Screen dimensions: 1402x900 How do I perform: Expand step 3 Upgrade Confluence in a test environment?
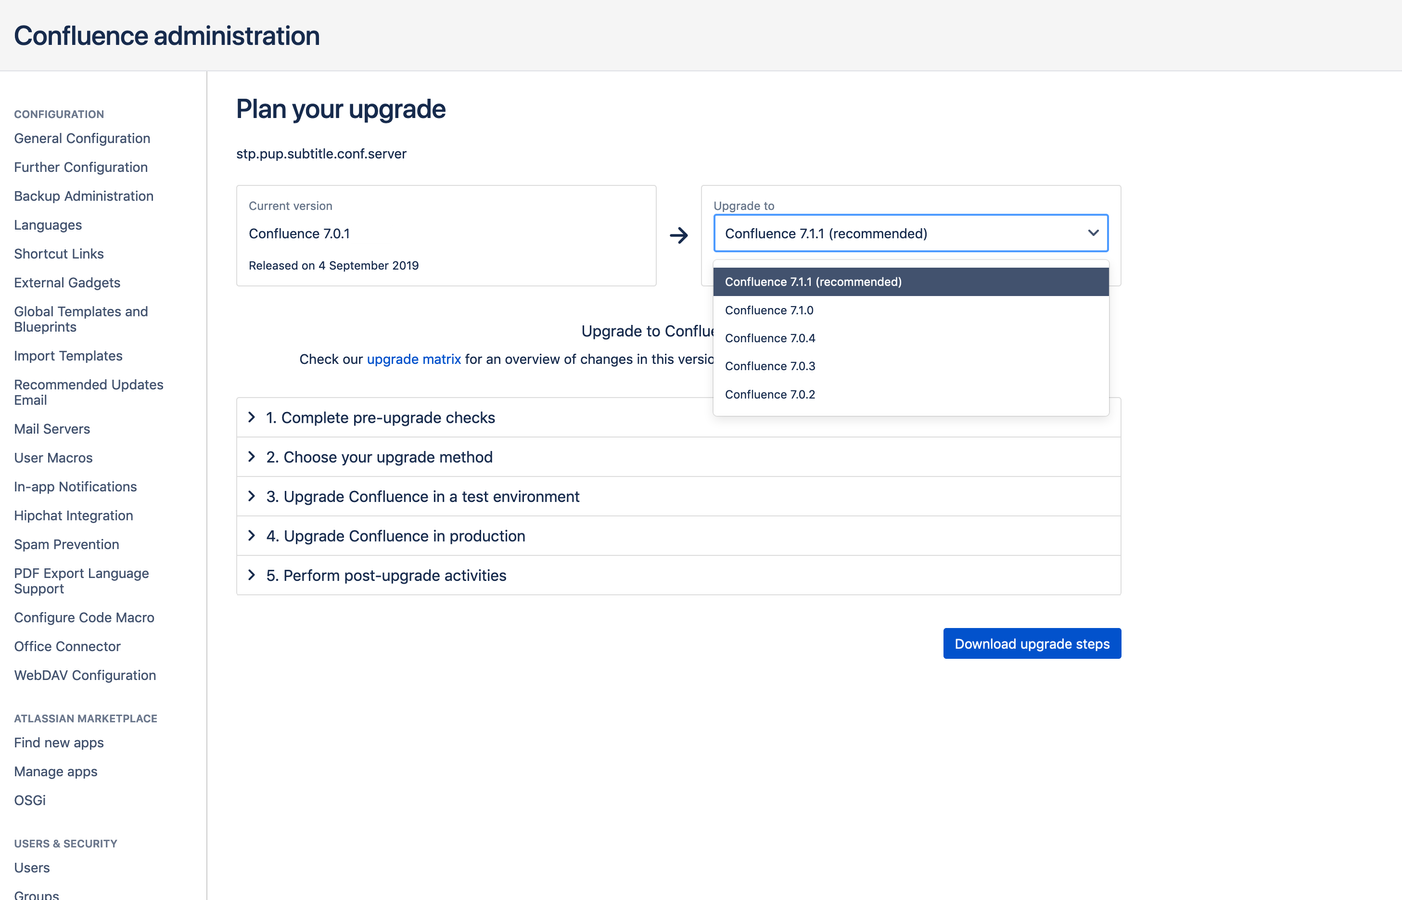678,497
